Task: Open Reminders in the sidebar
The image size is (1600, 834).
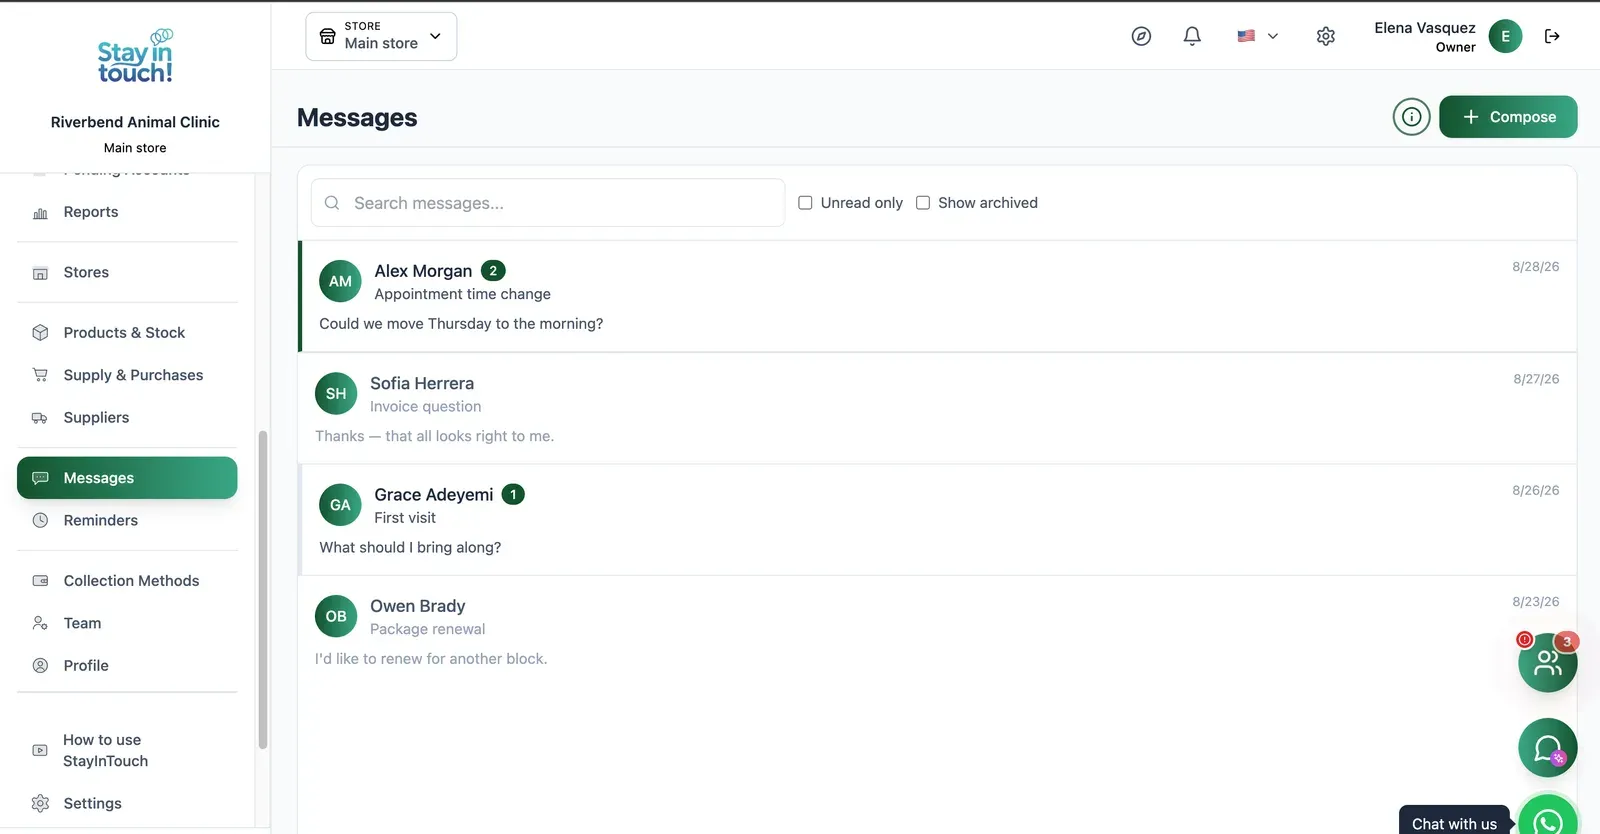Action: [x=127, y=520]
